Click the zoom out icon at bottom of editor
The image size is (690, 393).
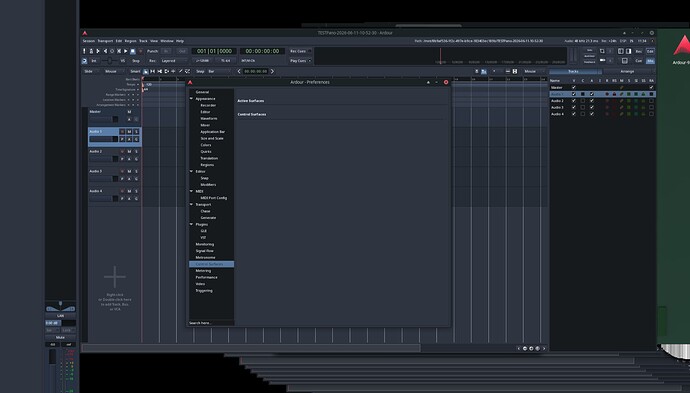(525, 348)
